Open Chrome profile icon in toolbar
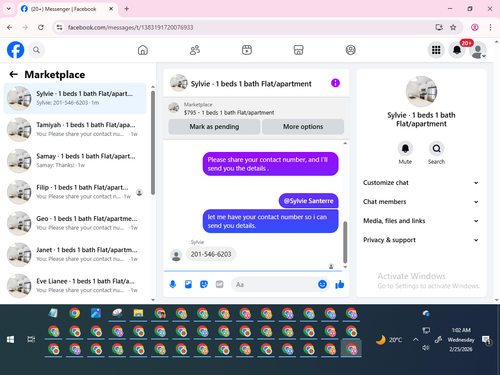Image resolution: width=500 pixels, height=375 pixels. click(475, 27)
